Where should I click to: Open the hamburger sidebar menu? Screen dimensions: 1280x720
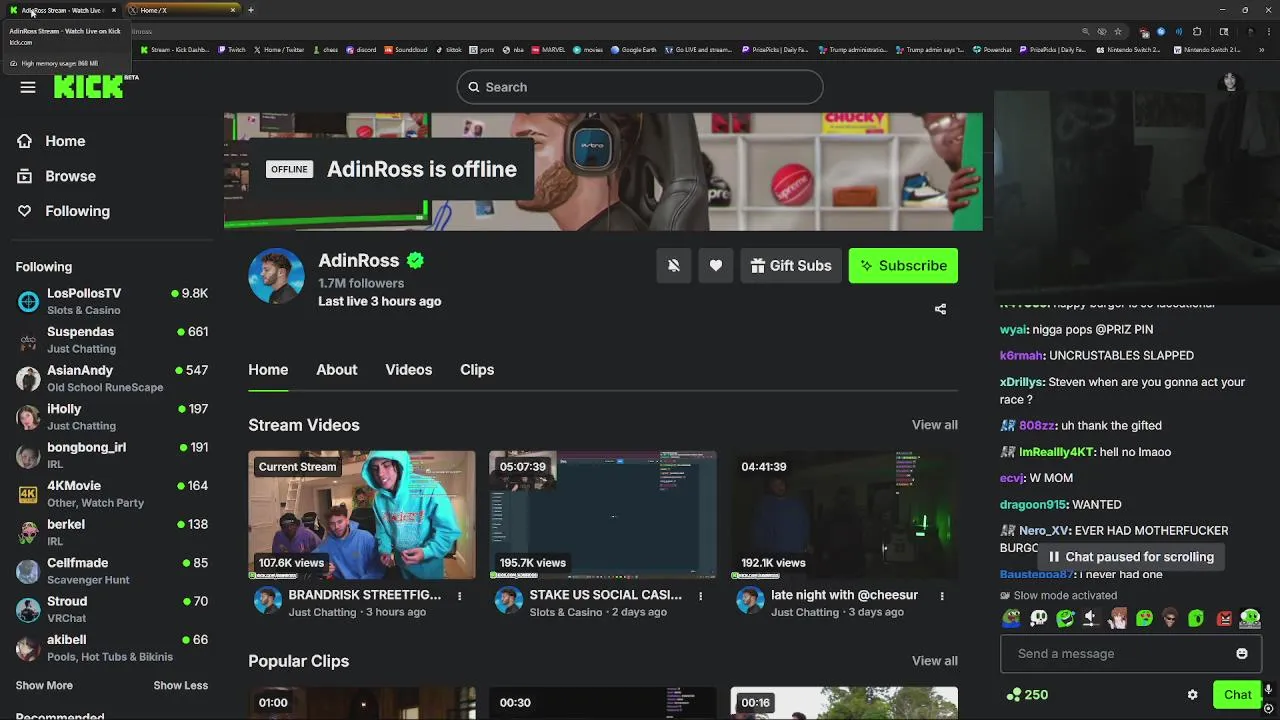(x=28, y=87)
